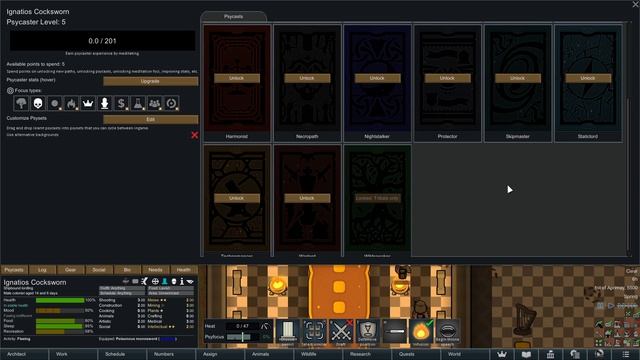Unlock the Protector path
This screenshot has width=640, height=360.
(x=447, y=78)
